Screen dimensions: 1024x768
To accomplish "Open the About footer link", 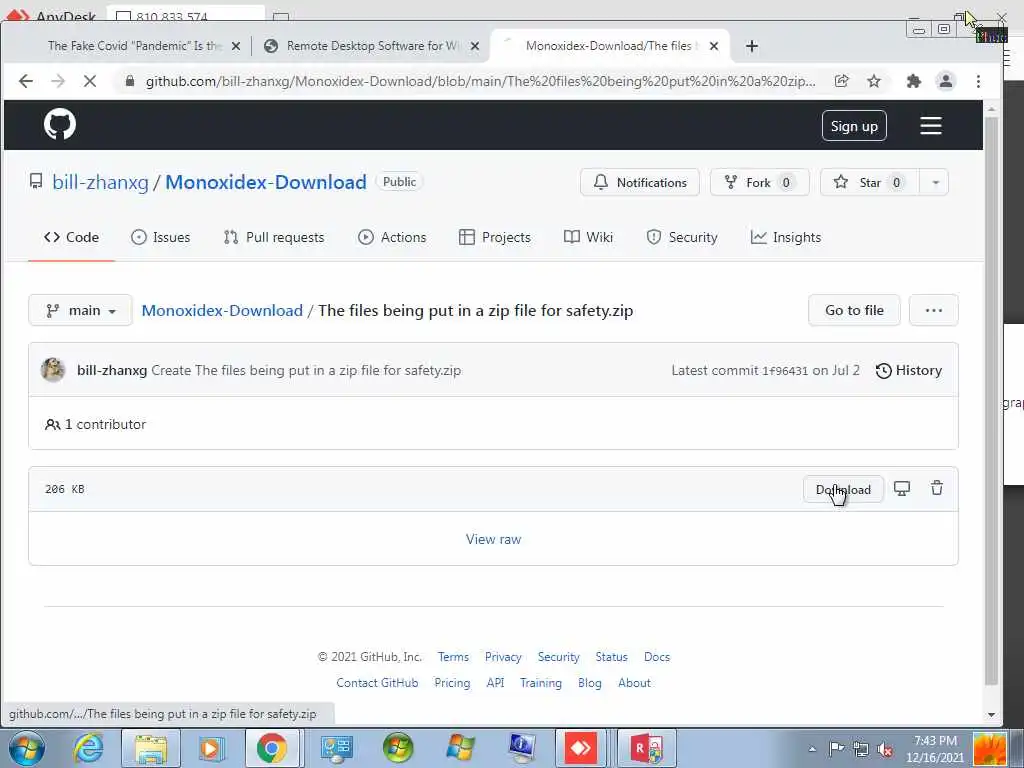I will point(634,682).
